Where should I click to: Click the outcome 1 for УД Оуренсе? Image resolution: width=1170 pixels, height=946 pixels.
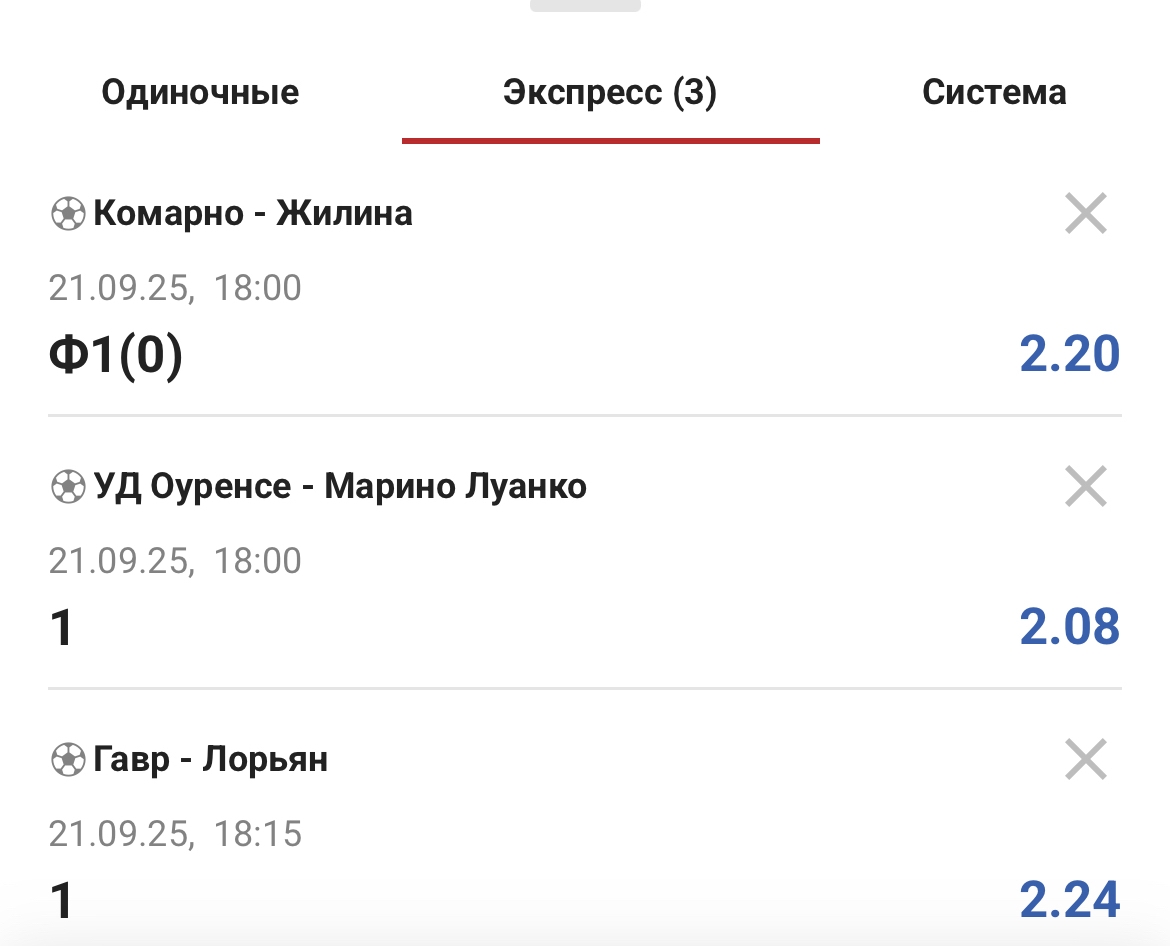point(62,629)
